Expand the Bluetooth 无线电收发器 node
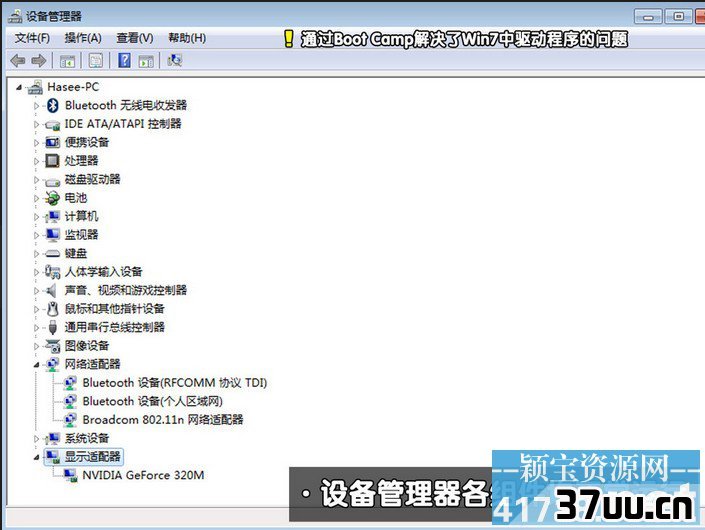The height and width of the screenshot is (530, 705). point(37,106)
